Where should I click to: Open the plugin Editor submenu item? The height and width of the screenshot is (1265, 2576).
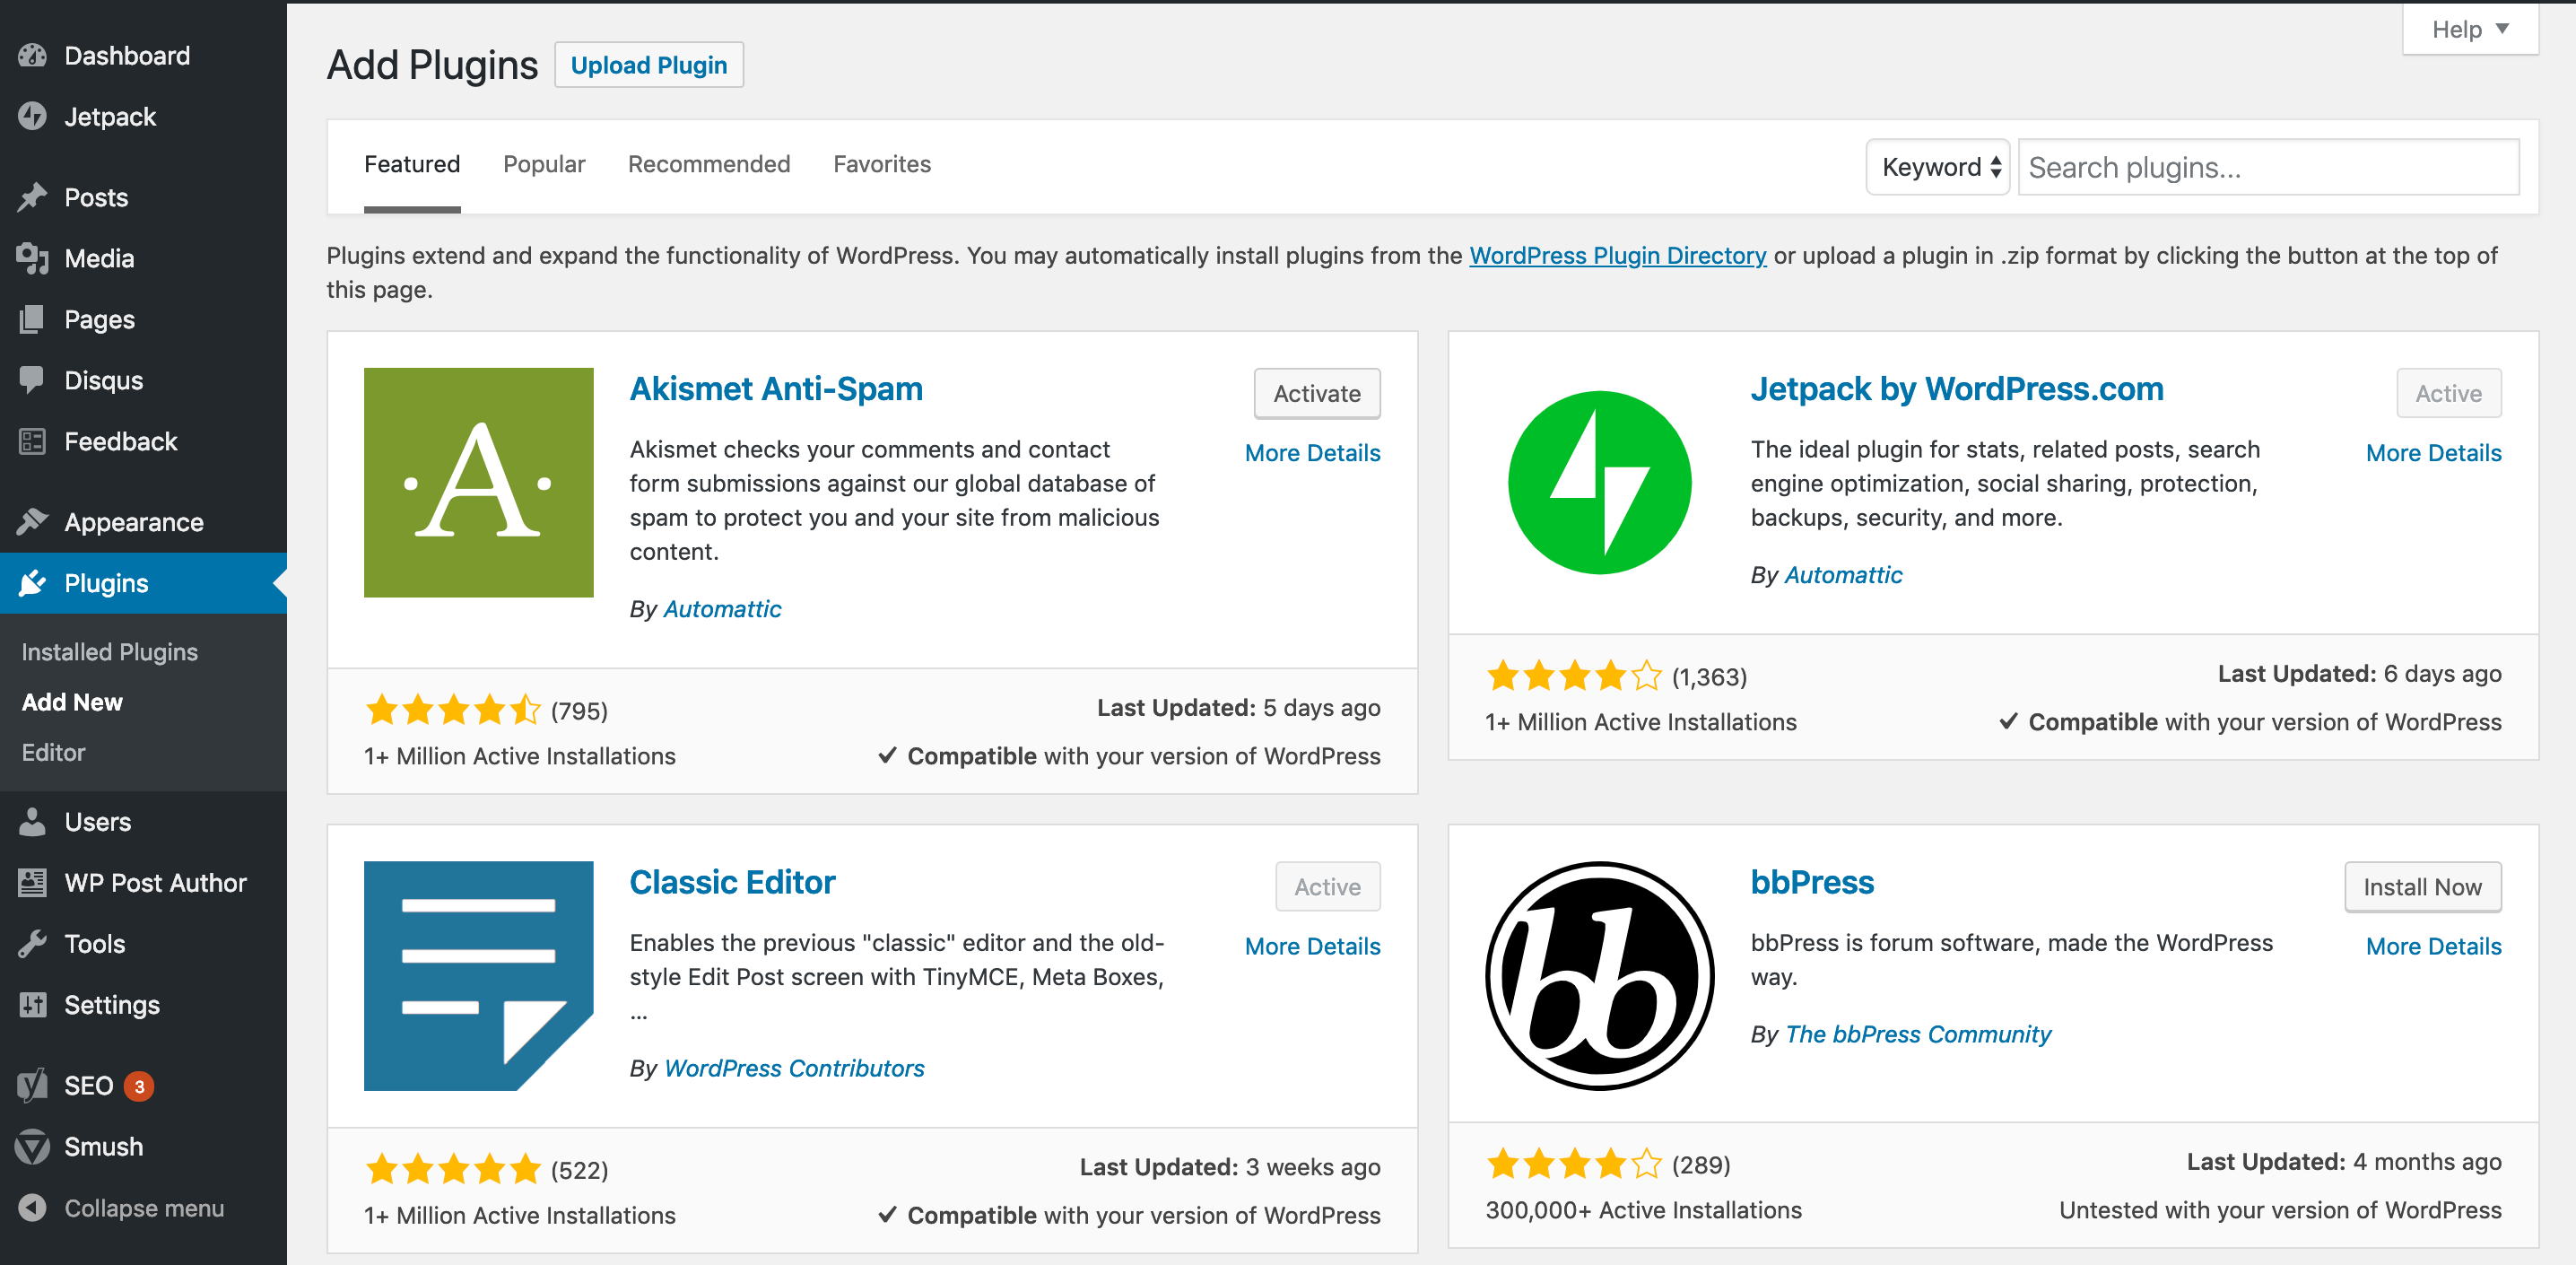click(53, 752)
